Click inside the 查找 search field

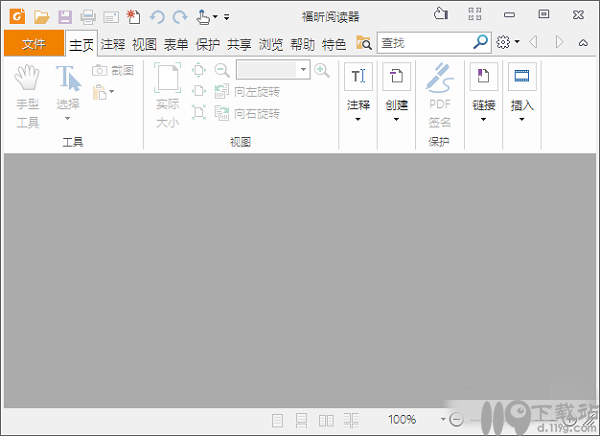click(x=425, y=42)
